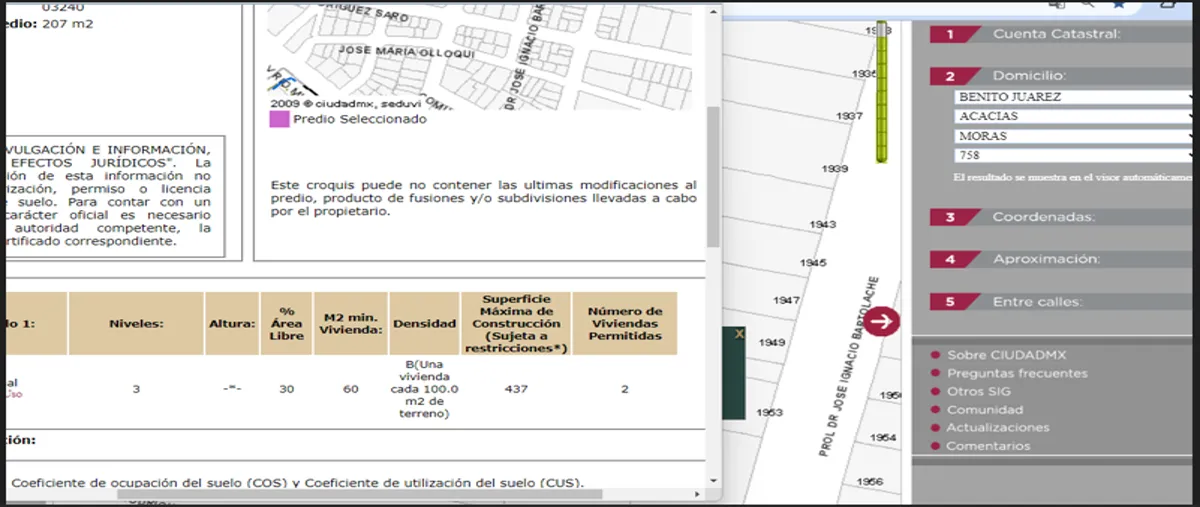Open the ACACIAS colonia dropdown
The width and height of the screenshot is (1200, 507).
point(1075,116)
